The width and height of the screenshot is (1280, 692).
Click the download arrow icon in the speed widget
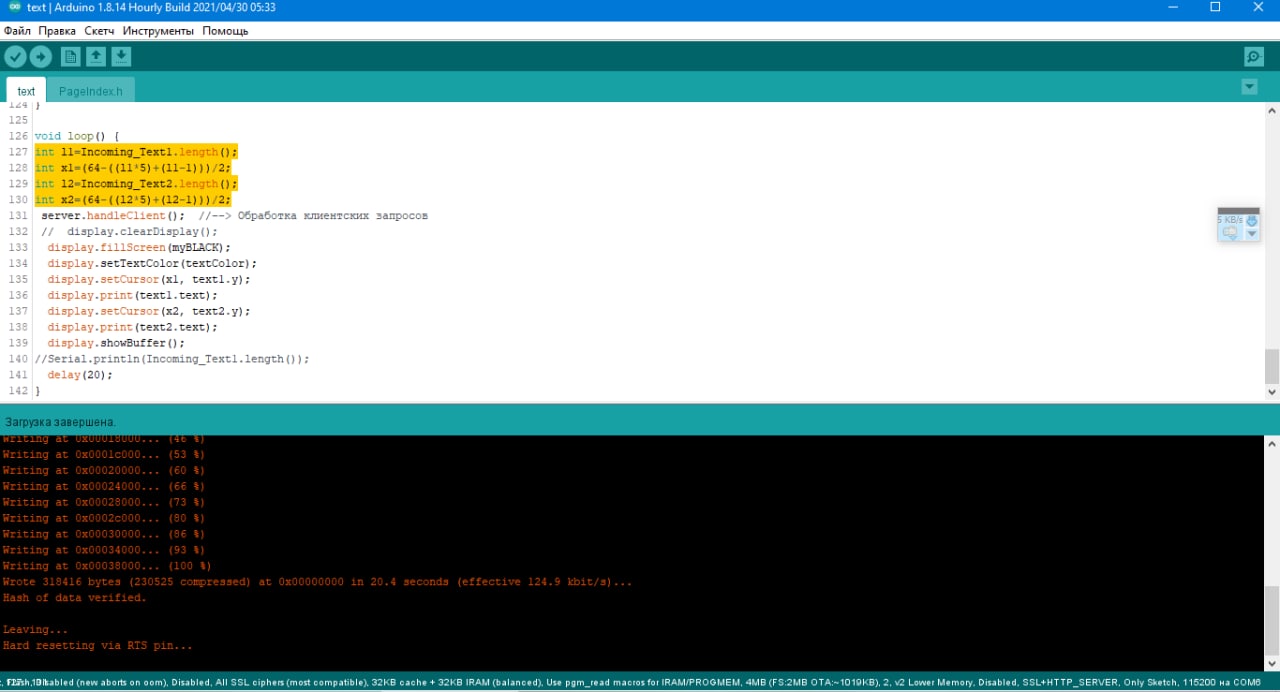click(1252, 220)
